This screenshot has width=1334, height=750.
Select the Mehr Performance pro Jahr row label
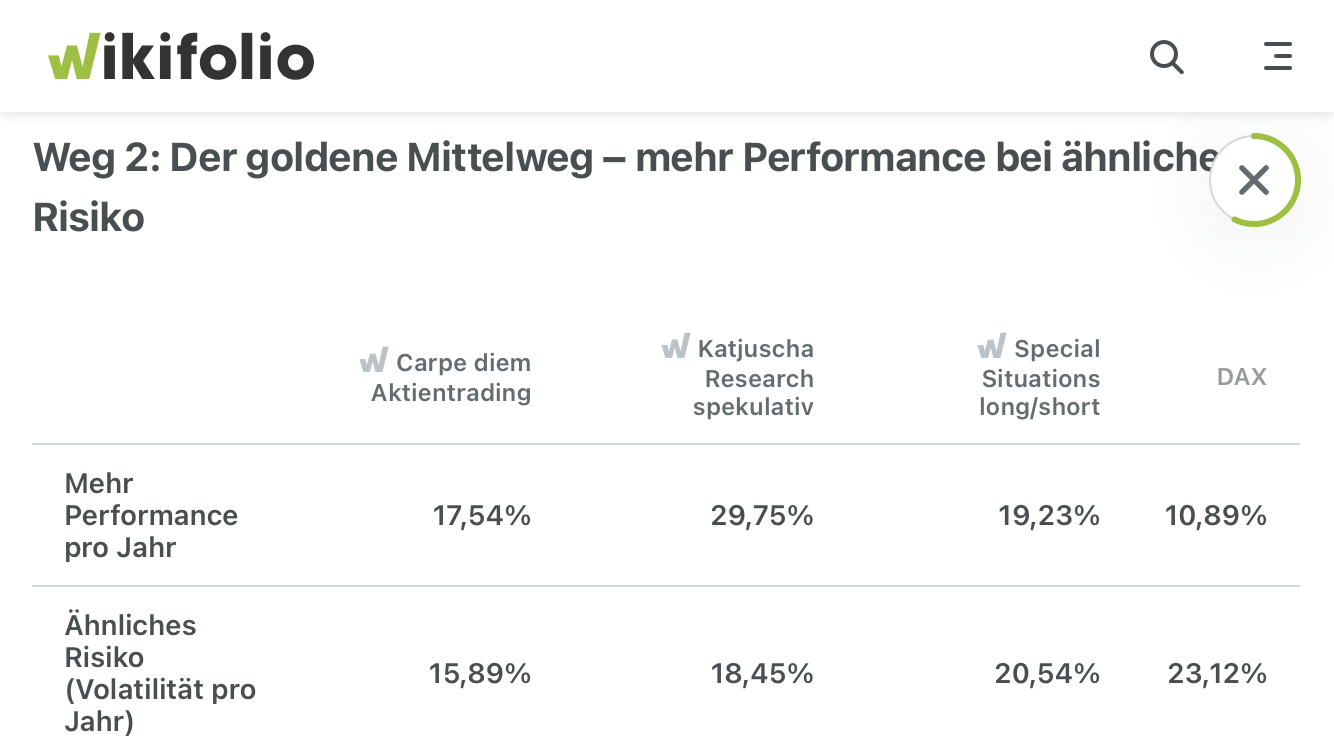(151, 515)
